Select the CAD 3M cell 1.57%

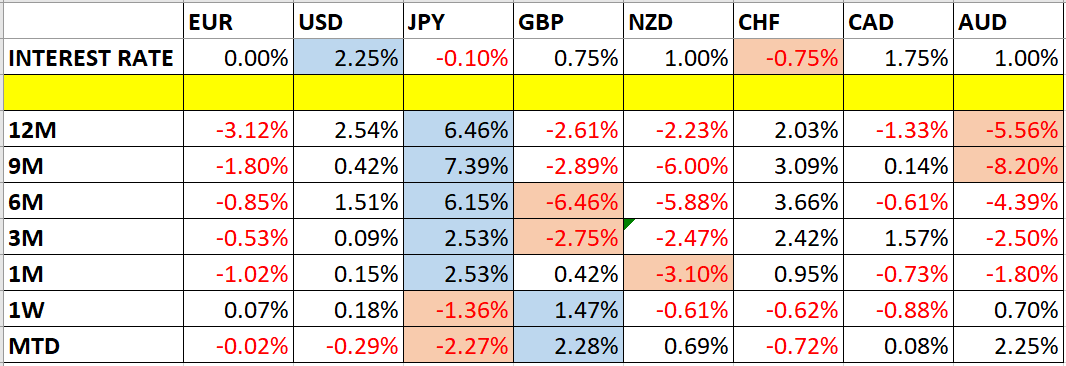pos(898,237)
